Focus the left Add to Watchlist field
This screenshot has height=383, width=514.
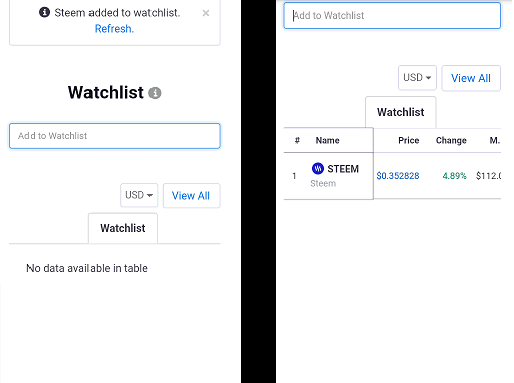point(115,136)
